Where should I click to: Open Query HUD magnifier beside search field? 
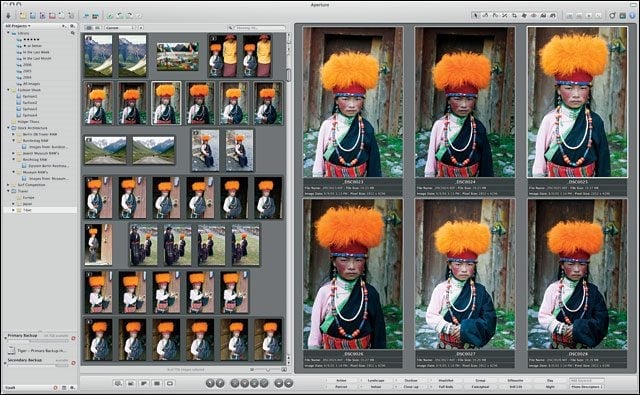click(x=231, y=28)
